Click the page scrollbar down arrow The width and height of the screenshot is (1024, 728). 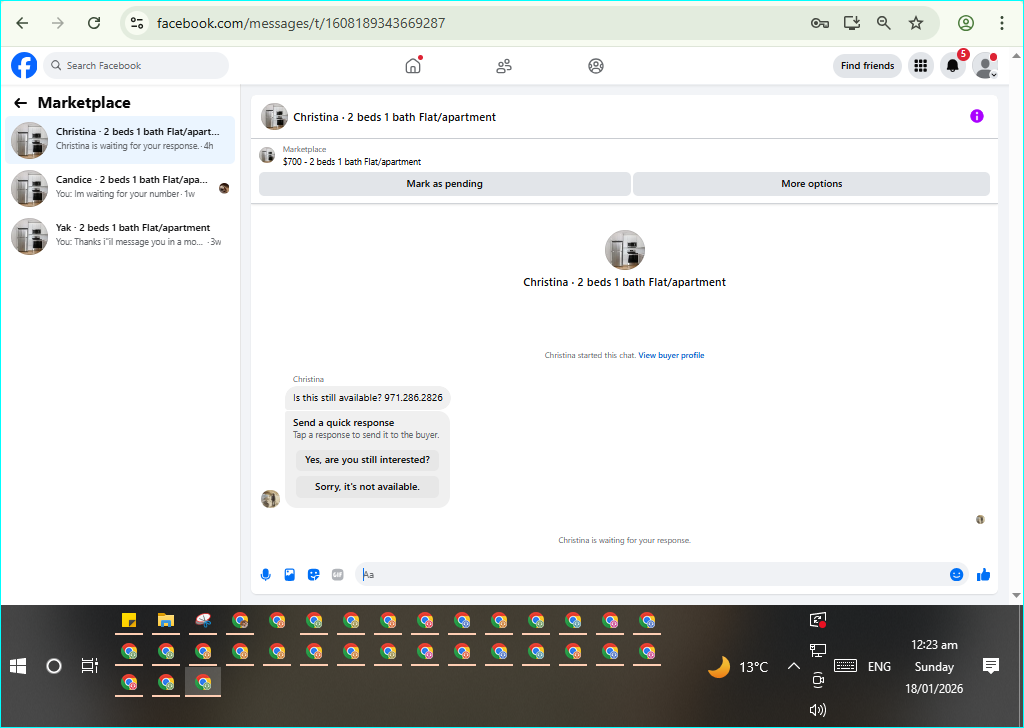coord(1016,595)
